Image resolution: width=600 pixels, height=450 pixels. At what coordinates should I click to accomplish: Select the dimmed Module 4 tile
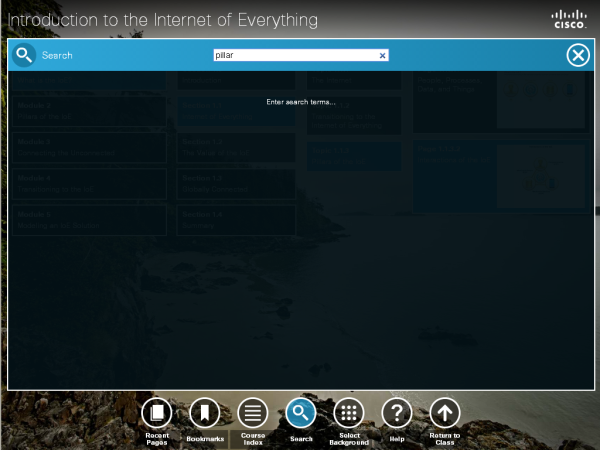90,183
